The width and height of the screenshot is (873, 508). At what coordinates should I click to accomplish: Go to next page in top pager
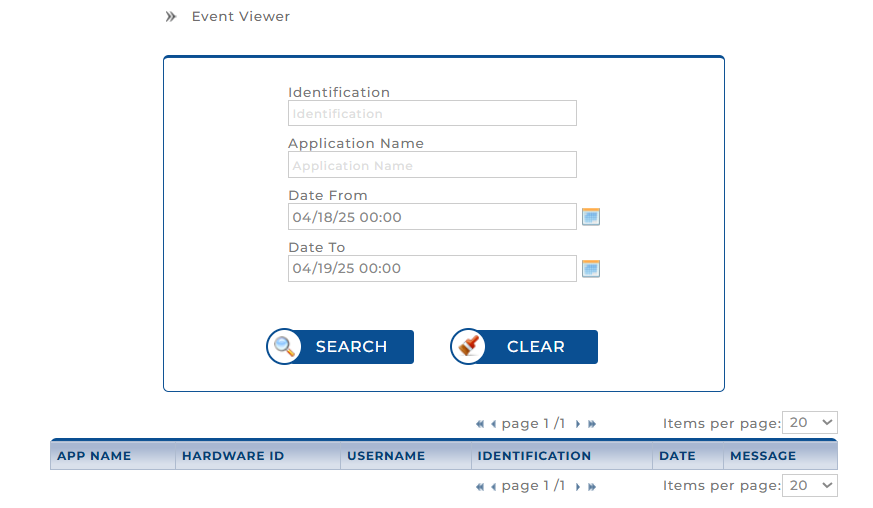[x=578, y=424]
